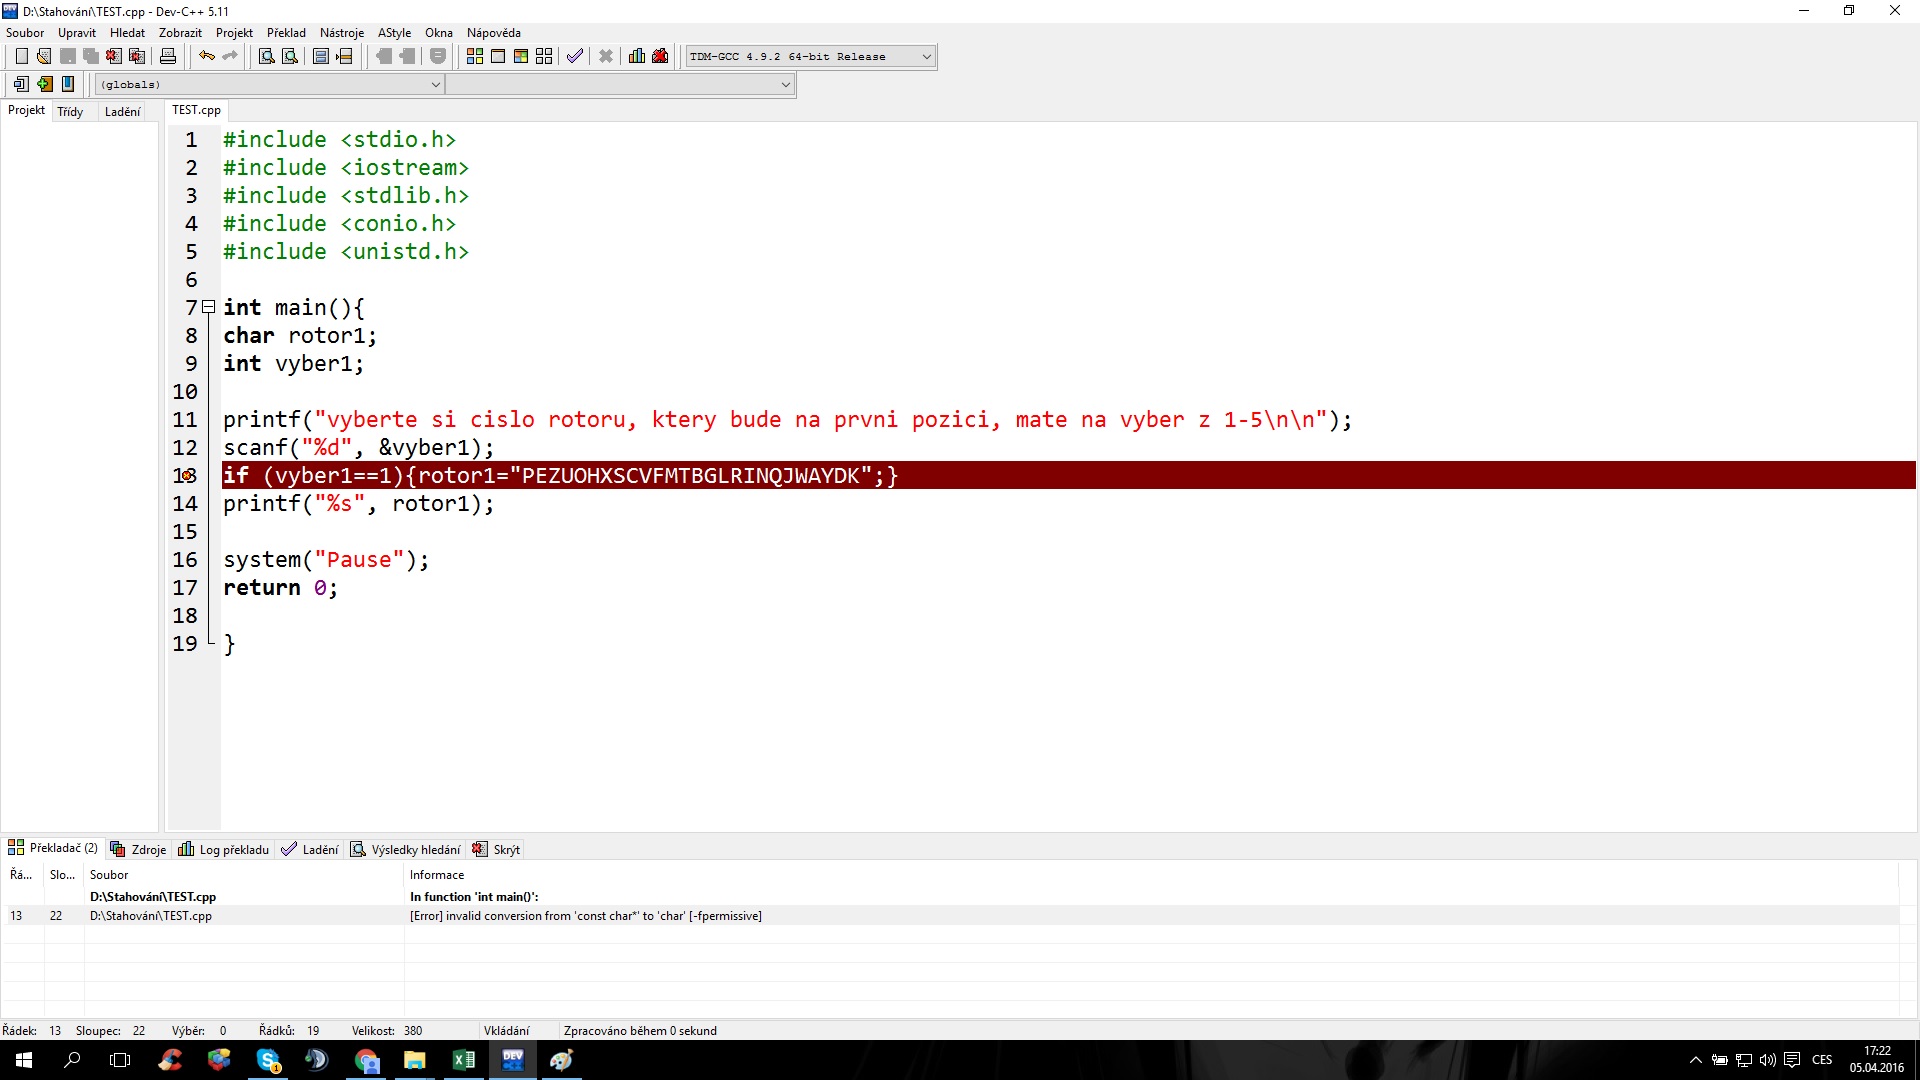Click the Profile analysis chart icon

(x=637, y=56)
